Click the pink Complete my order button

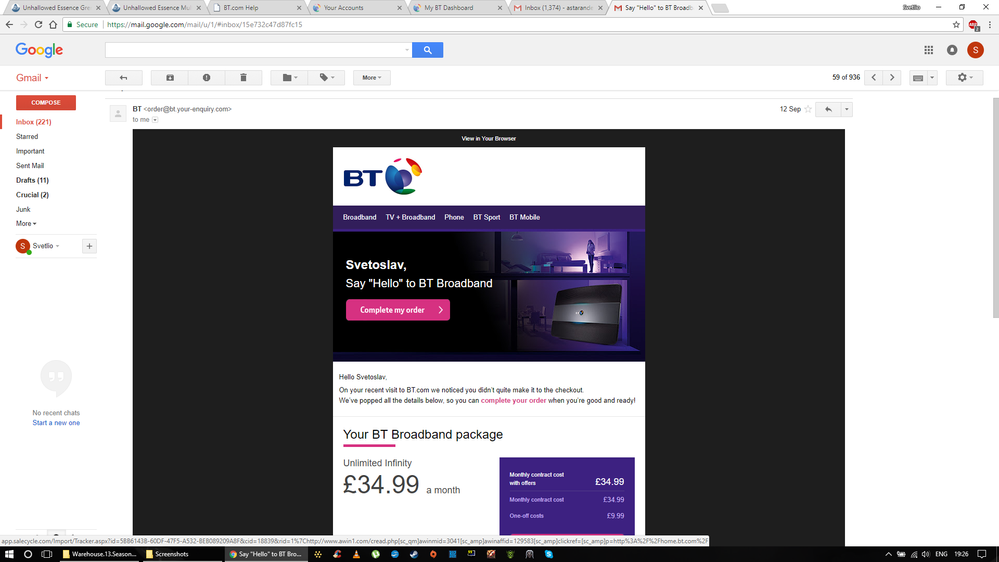398,310
